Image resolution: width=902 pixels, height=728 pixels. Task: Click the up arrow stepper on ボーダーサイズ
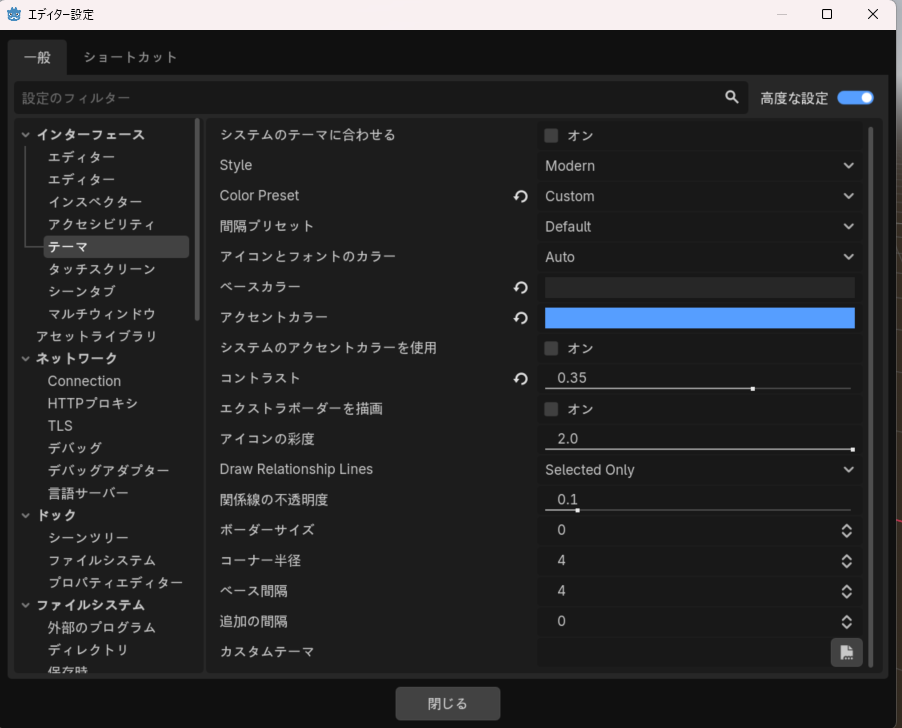pyautogui.click(x=846, y=526)
